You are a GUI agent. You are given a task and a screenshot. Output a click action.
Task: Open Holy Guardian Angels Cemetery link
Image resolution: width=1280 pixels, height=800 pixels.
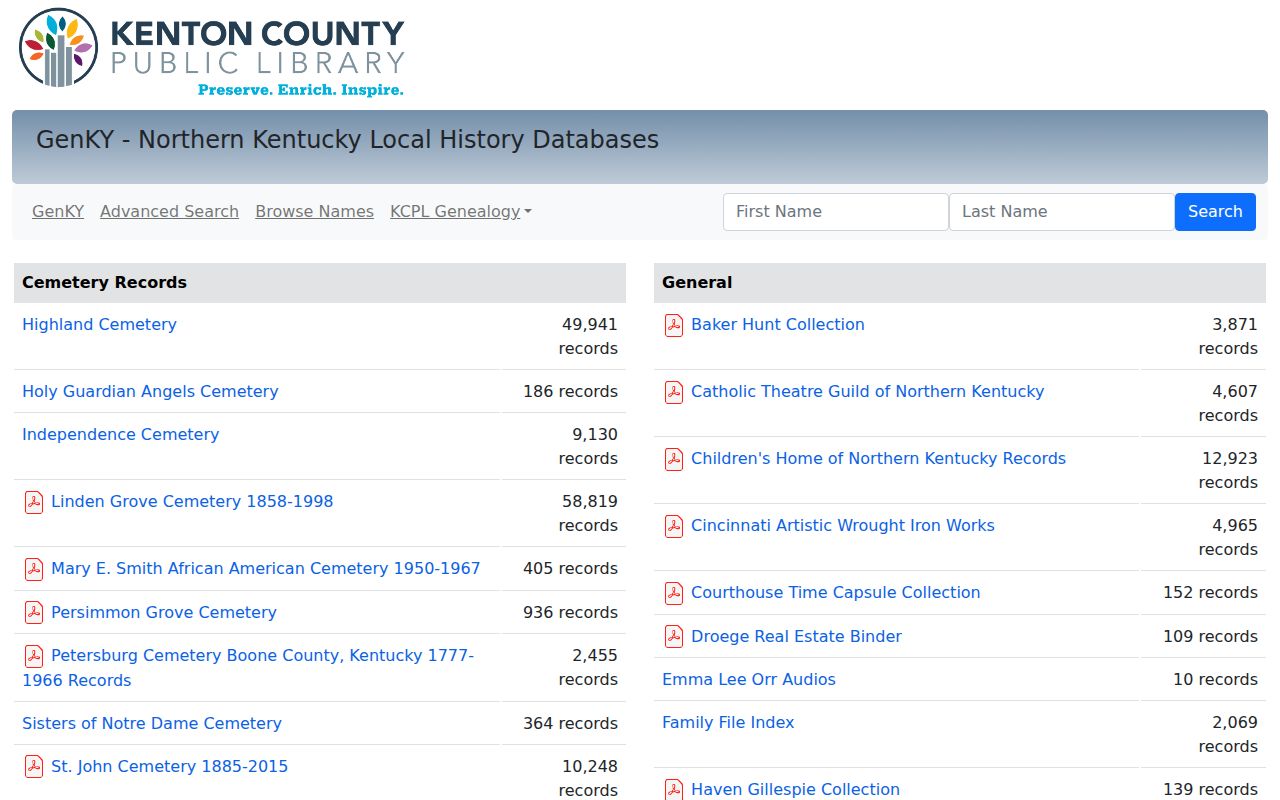[150, 391]
